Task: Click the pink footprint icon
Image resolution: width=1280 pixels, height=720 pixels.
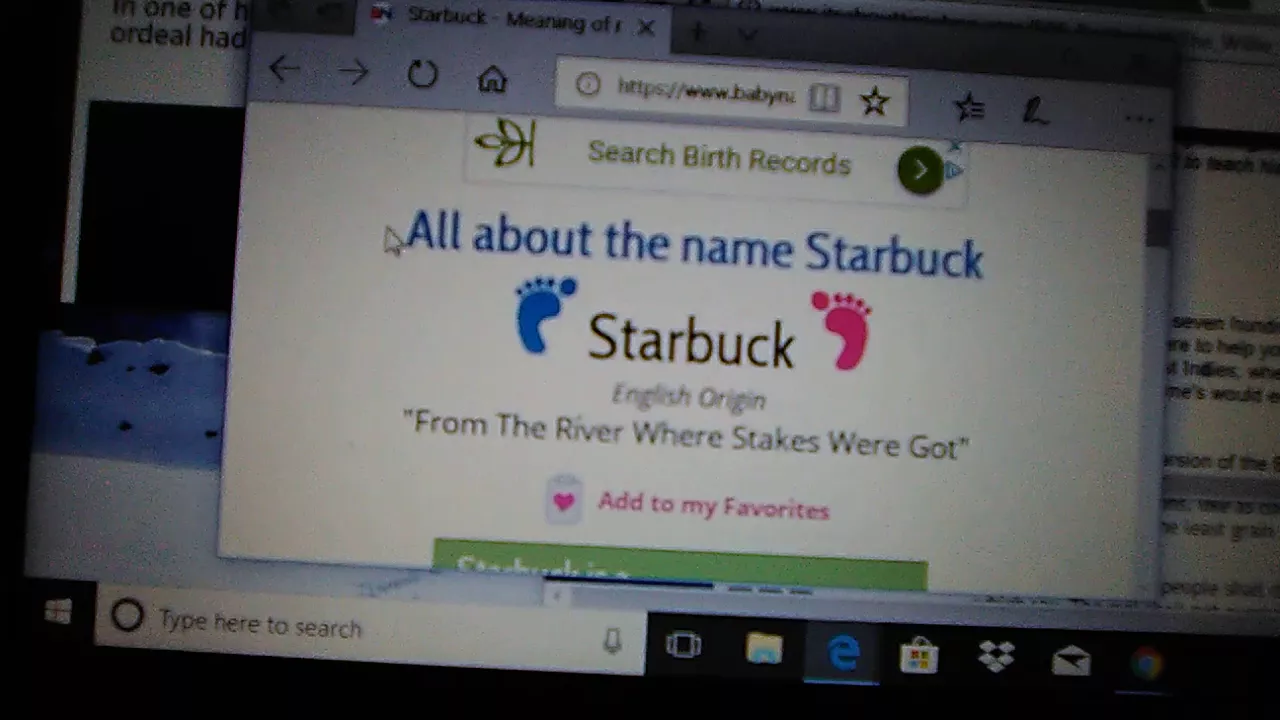Action: (842, 330)
